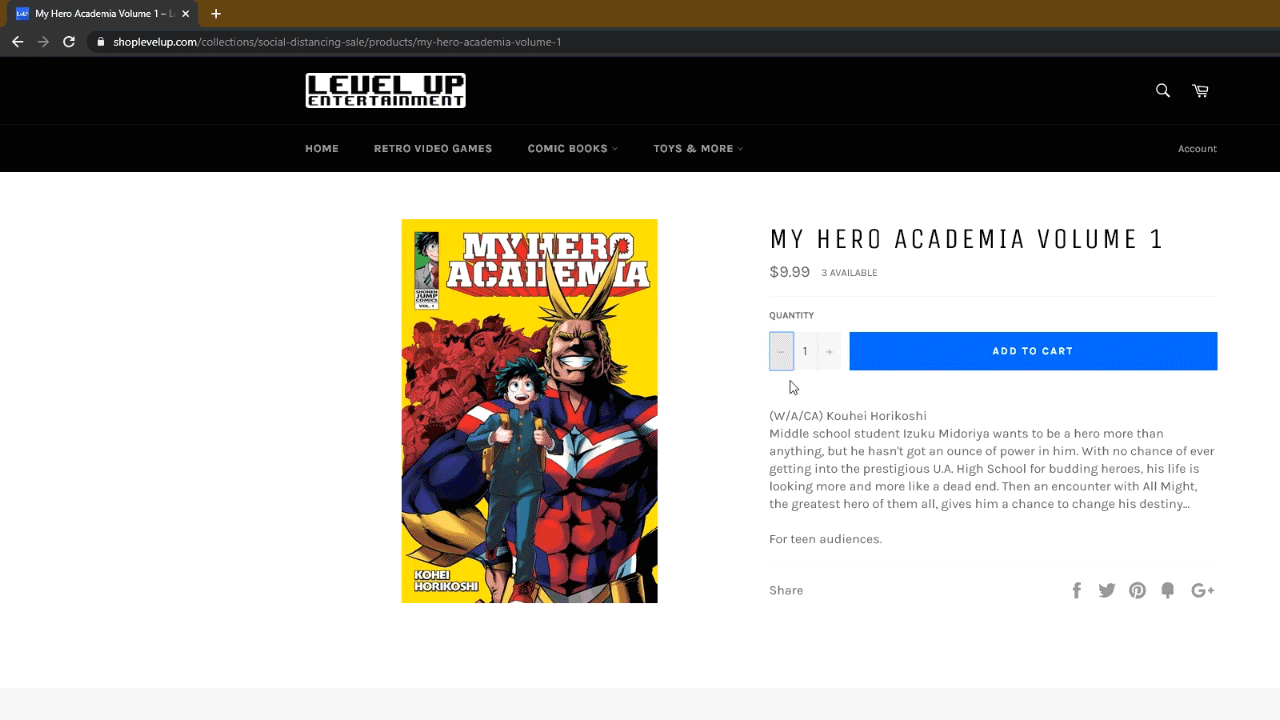Open the search icon in header
Image resolution: width=1280 pixels, height=720 pixels.
coord(1162,91)
